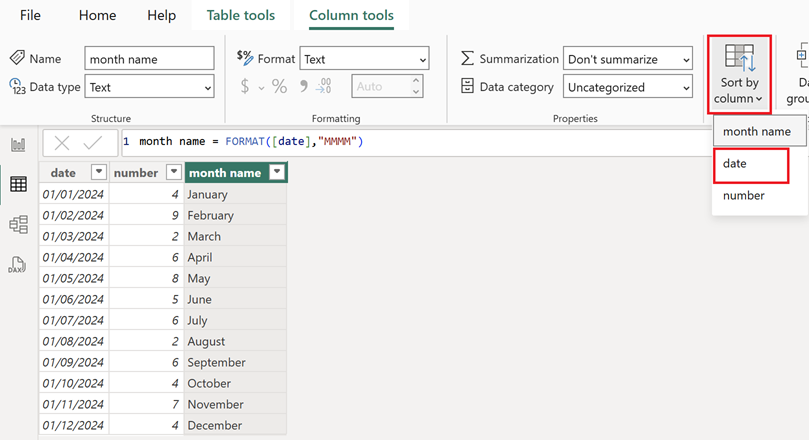Switch to the Table tools tab

[241, 16]
